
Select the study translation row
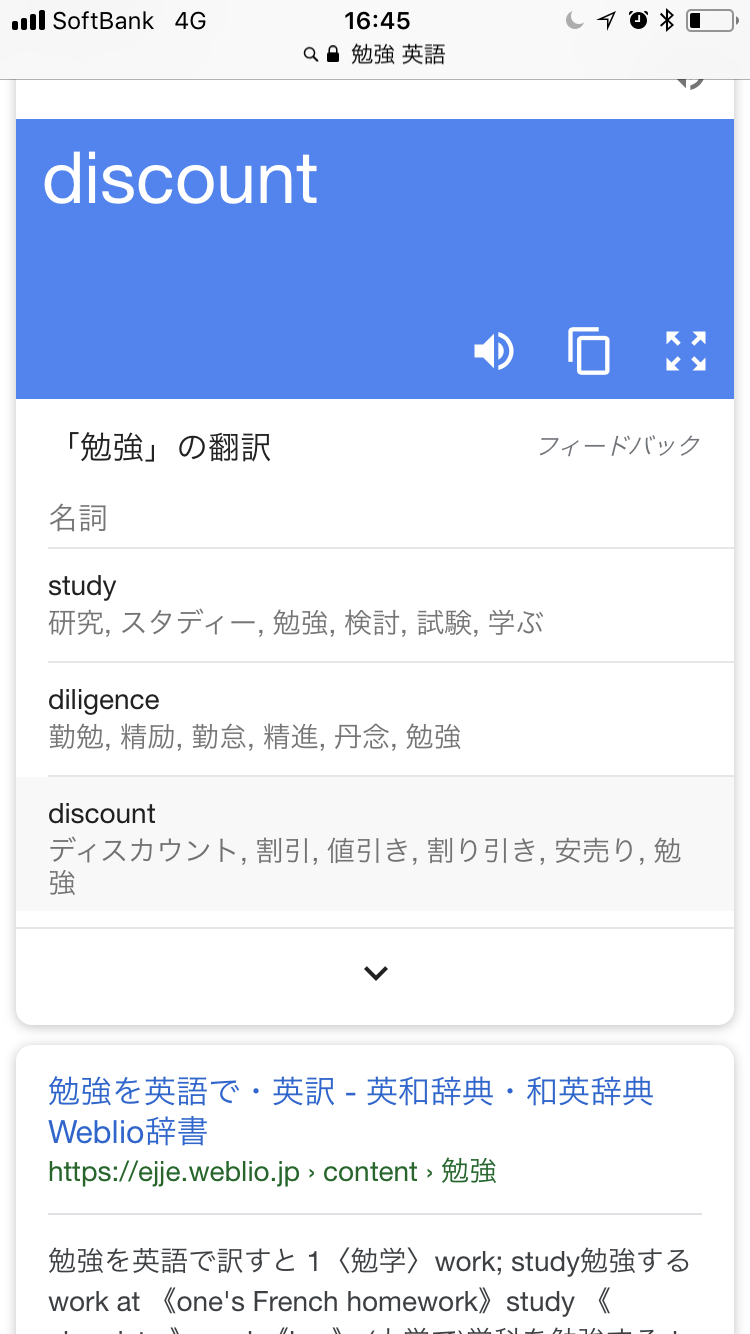[375, 604]
